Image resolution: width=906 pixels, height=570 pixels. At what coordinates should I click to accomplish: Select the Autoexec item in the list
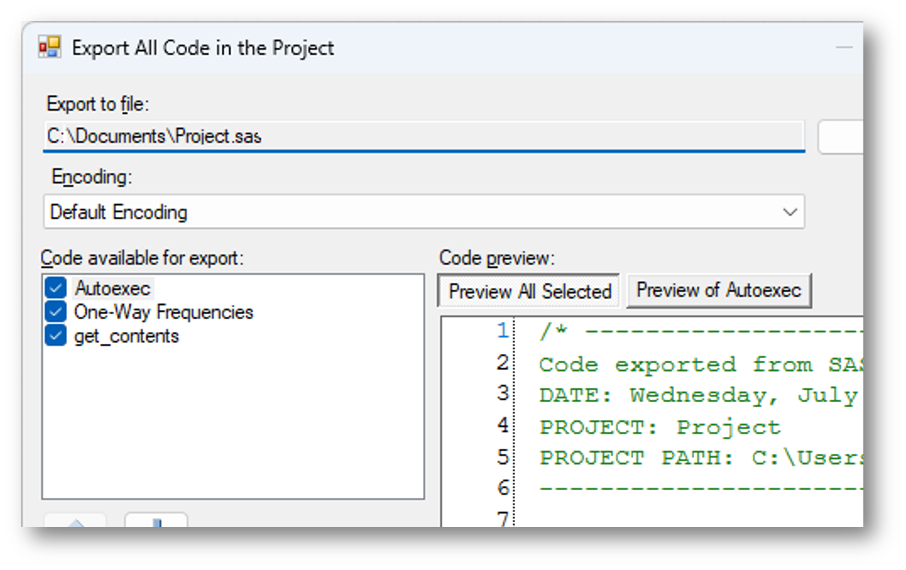pos(112,288)
